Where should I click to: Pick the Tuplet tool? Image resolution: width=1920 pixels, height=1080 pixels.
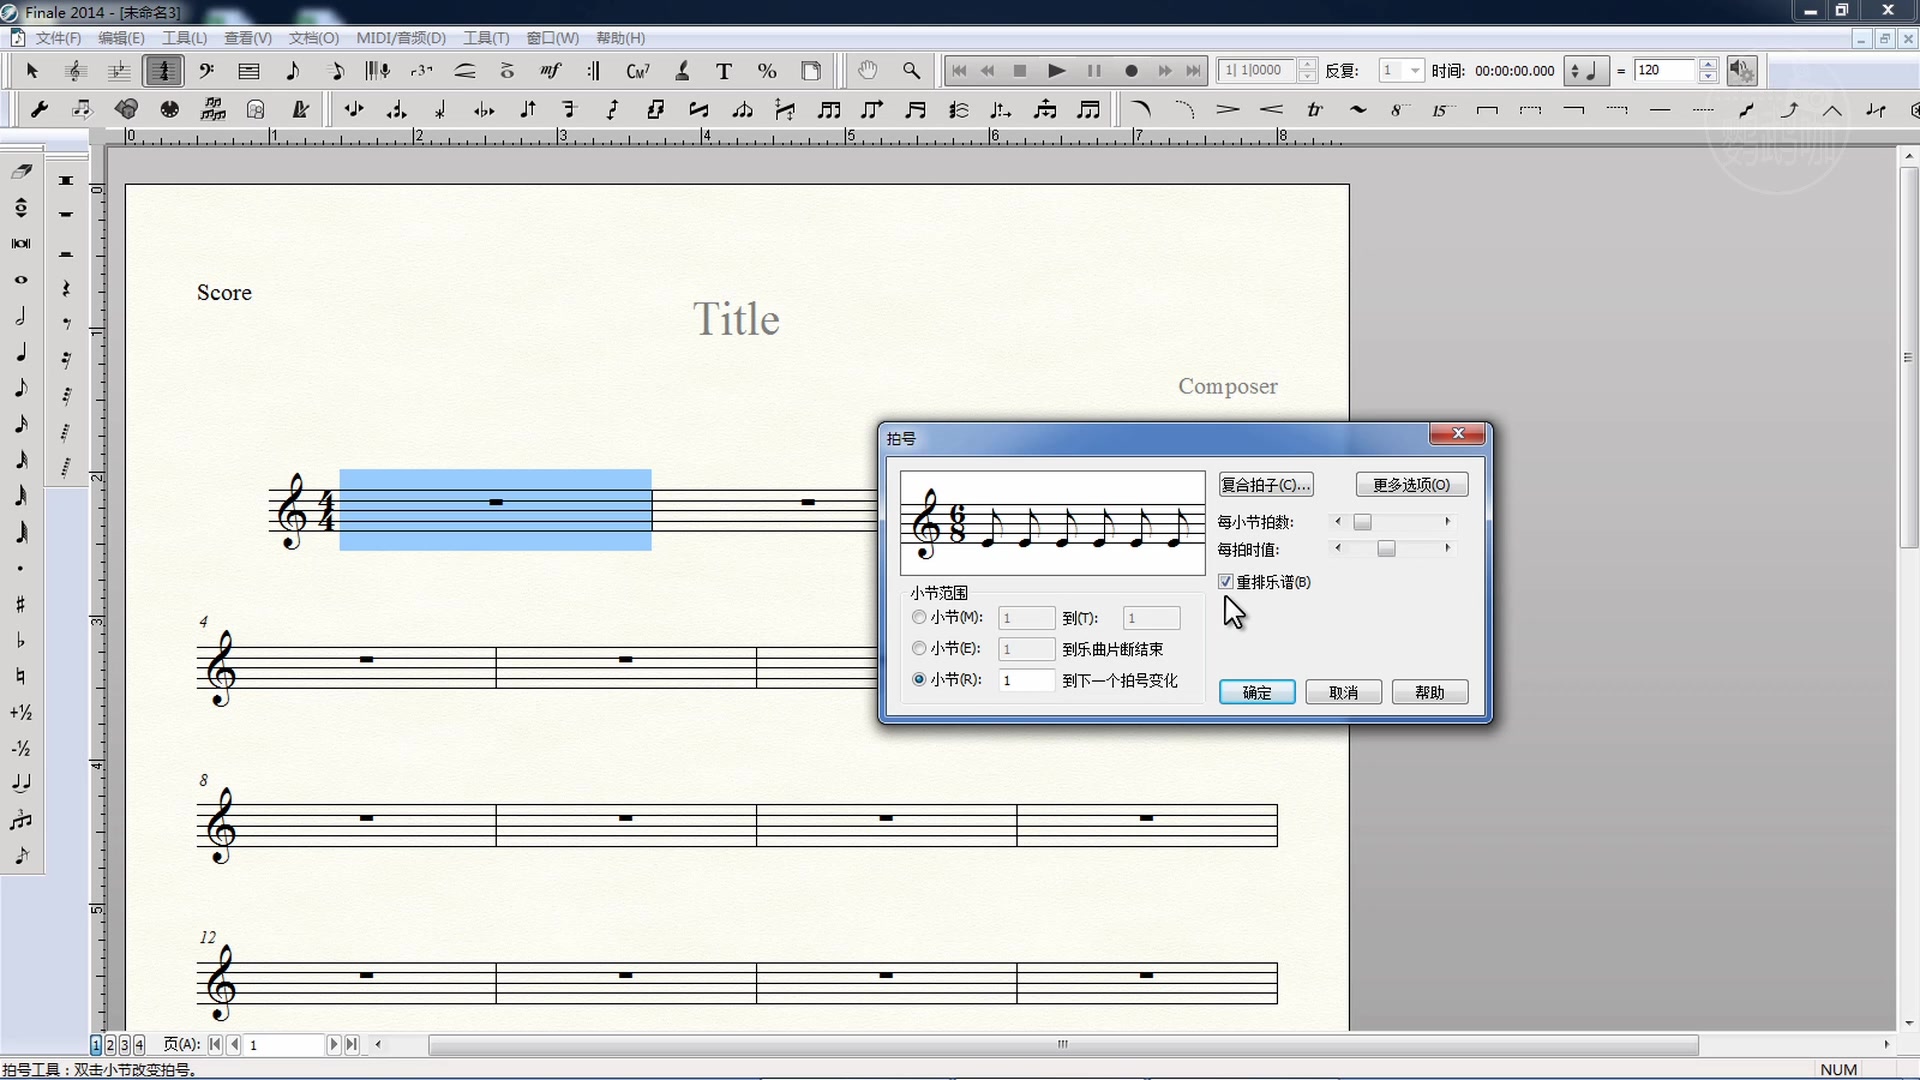click(x=421, y=71)
